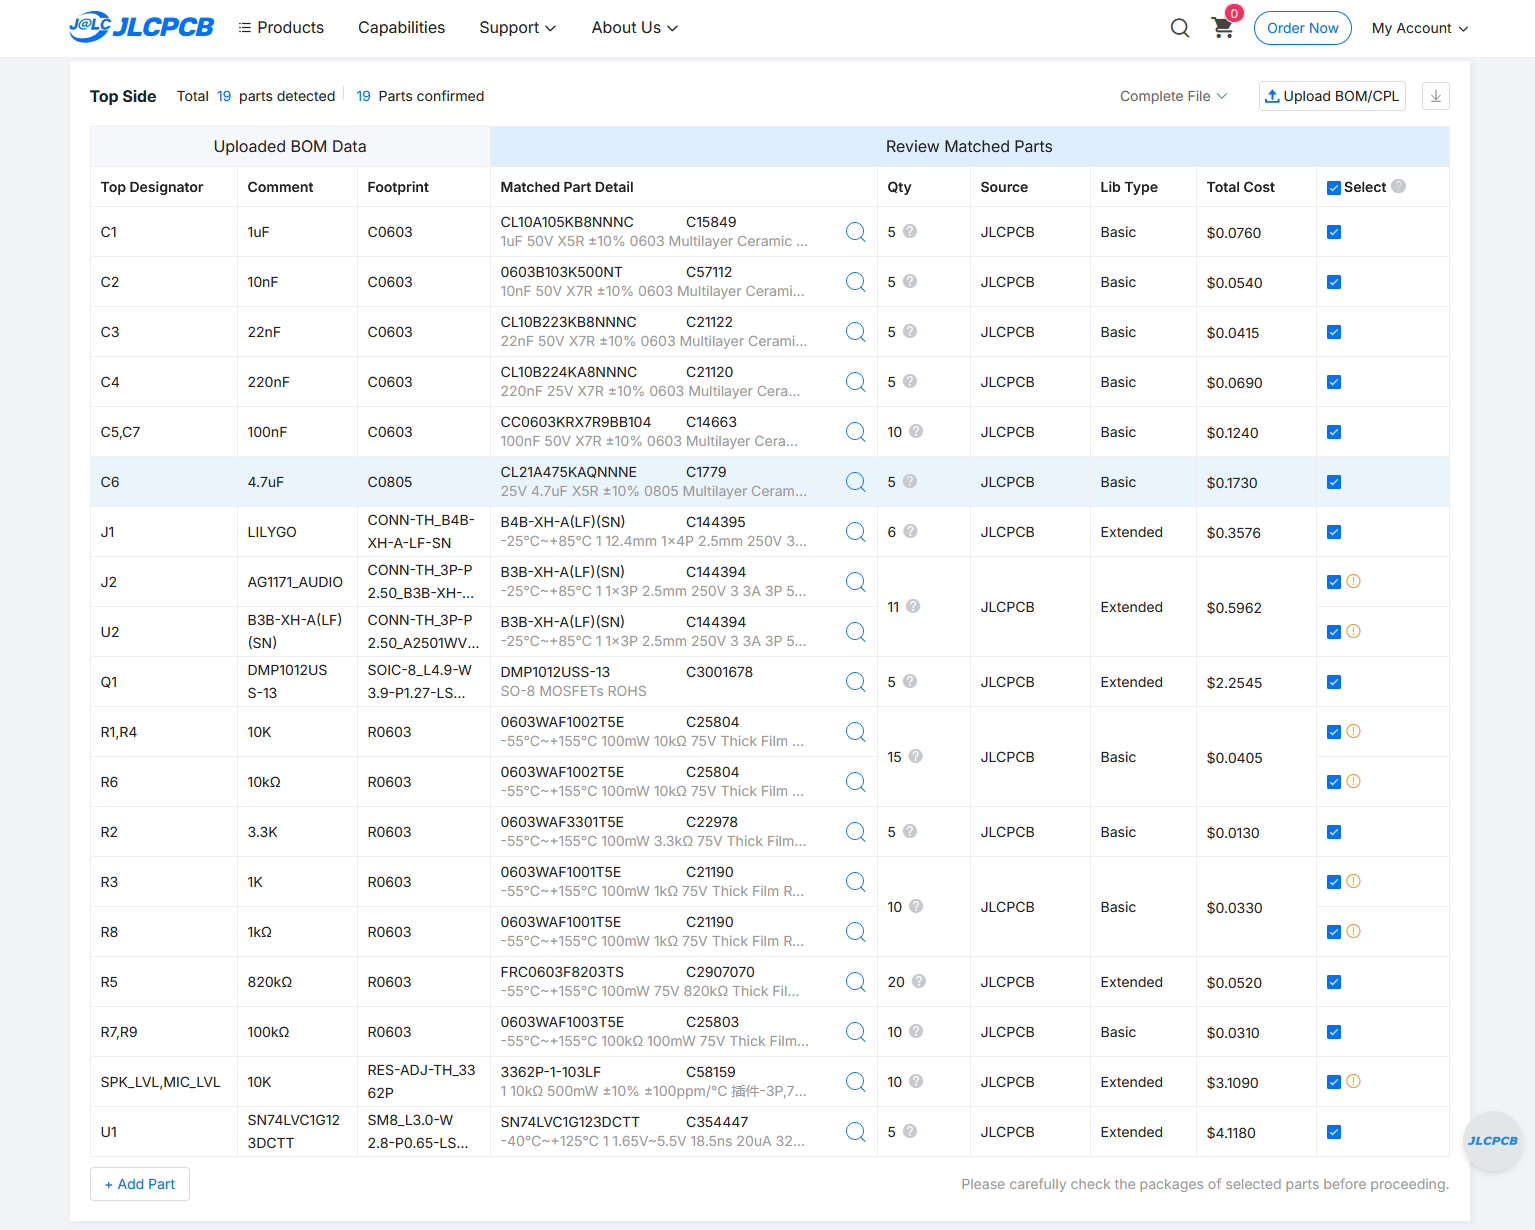Click magnifier for 3362P-1-103LF part

point(856,1082)
